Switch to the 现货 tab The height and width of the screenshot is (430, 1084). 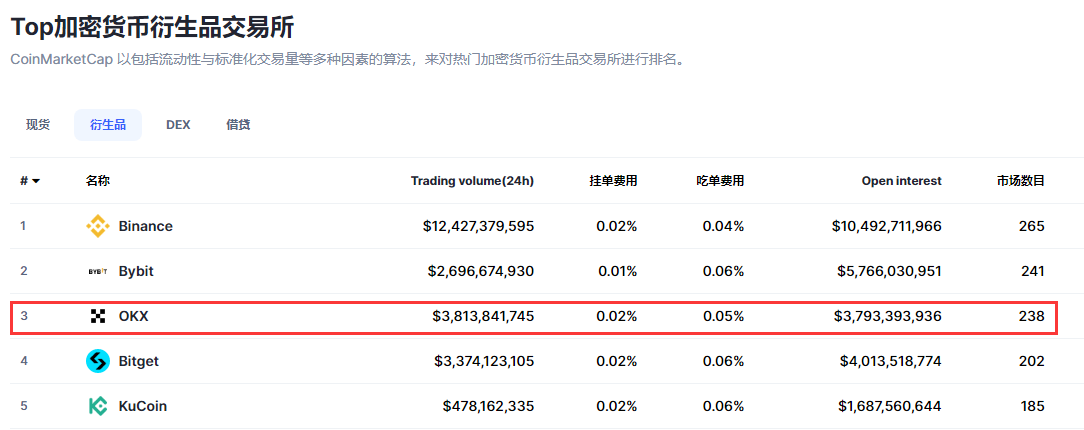(38, 125)
